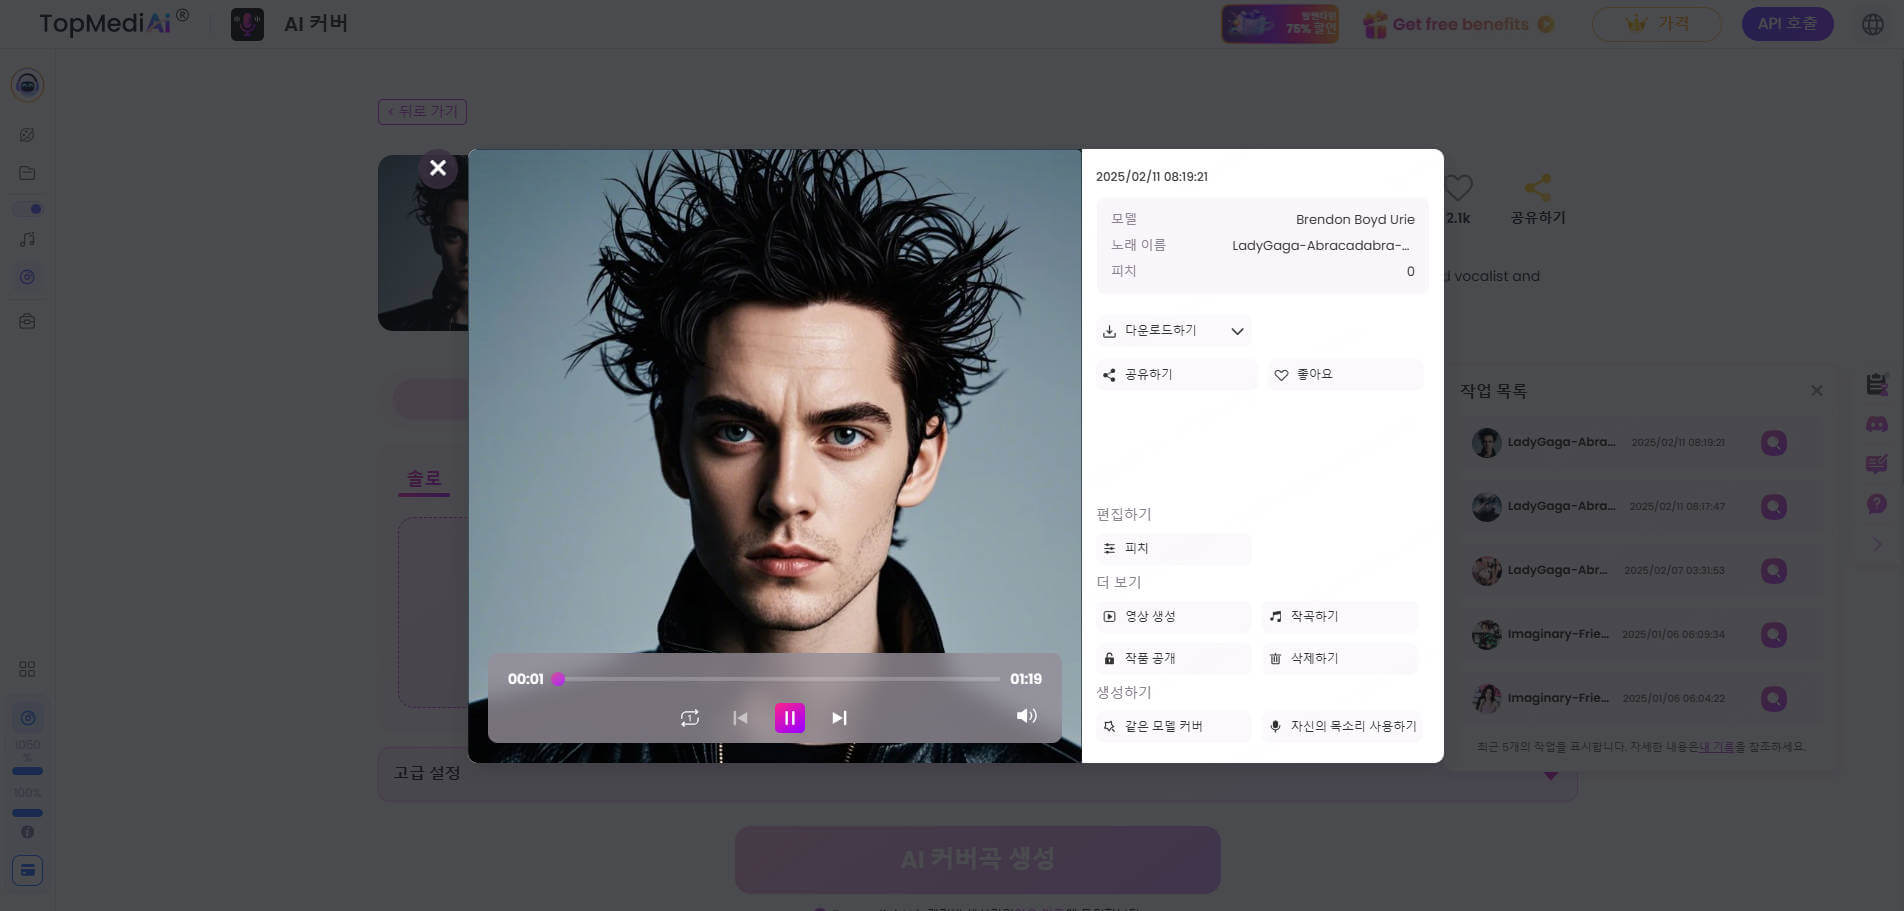The image size is (1904, 911).
Task: Go back with 뒤로 가기 button
Action: click(x=422, y=112)
